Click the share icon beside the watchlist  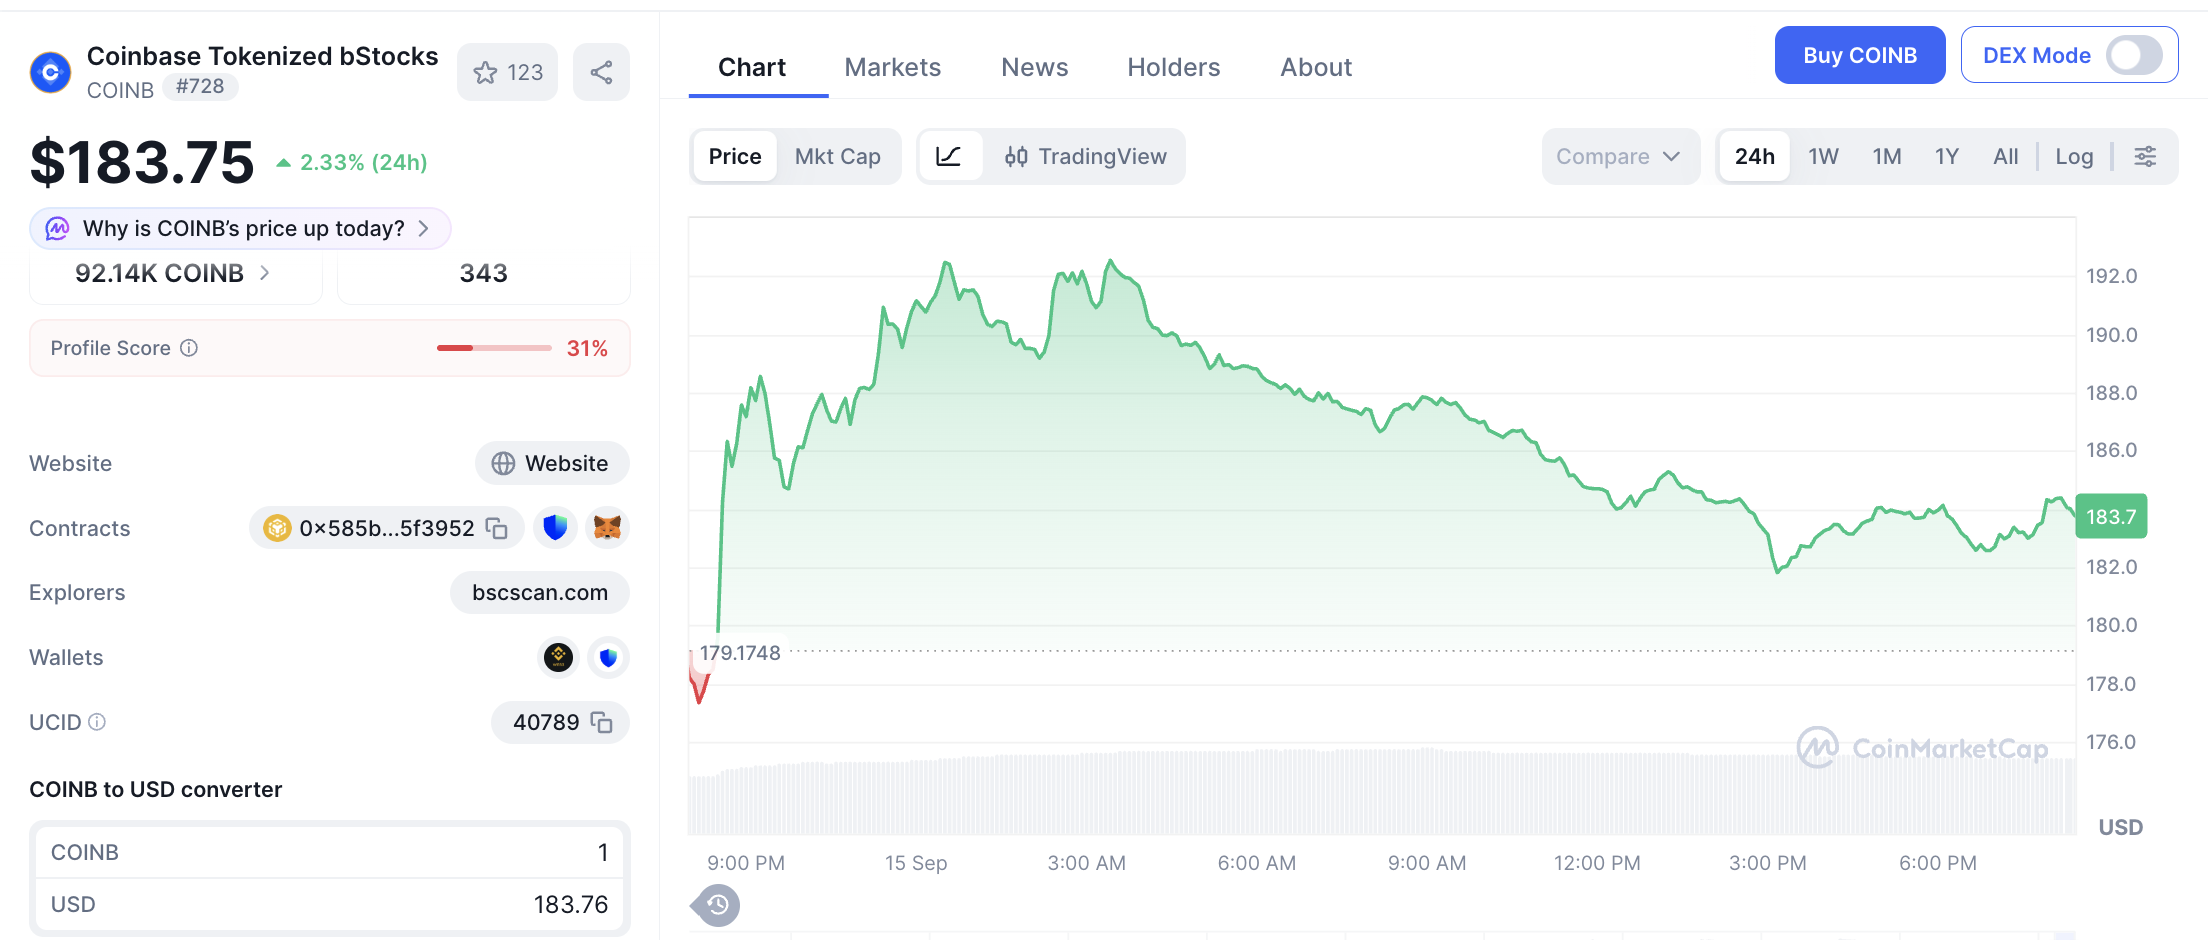[x=601, y=72]
